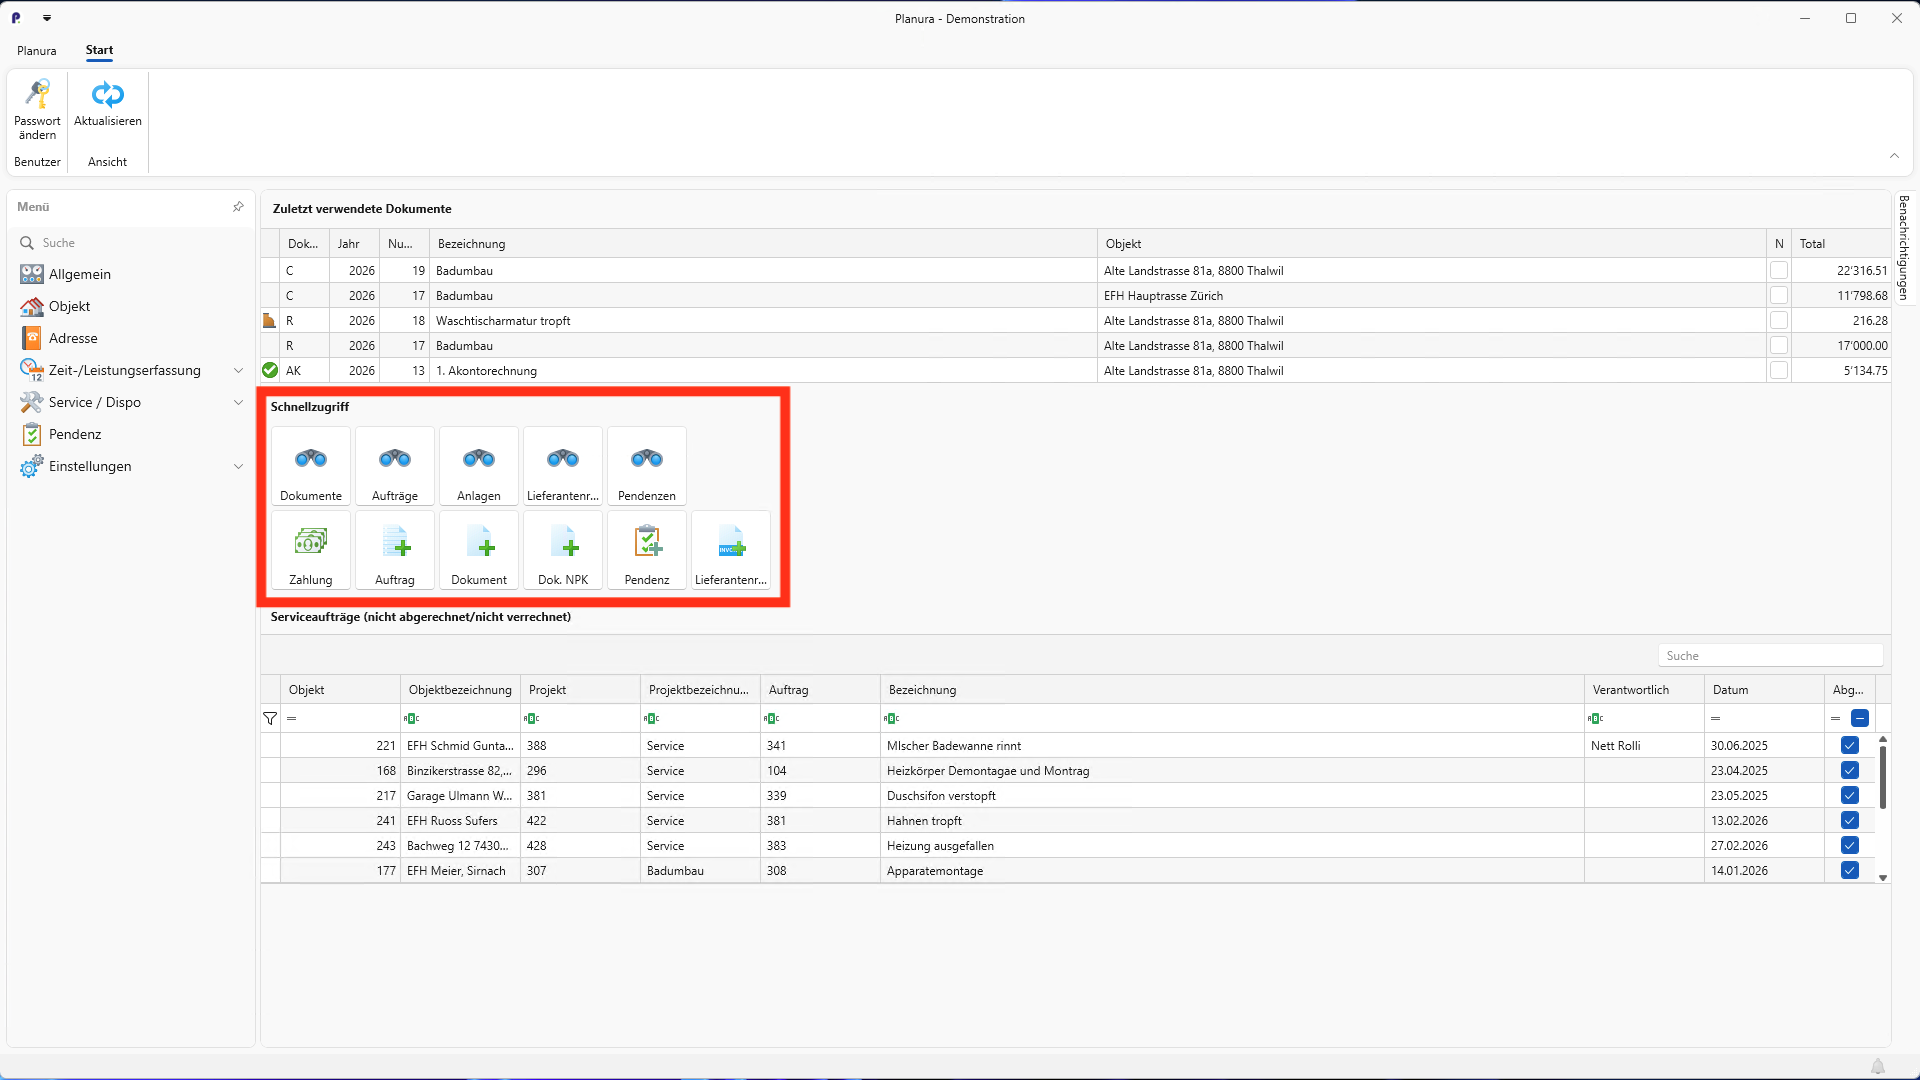Toggle Abg... checkbox for Heizung ausgefallen row

coord(1849,845)
